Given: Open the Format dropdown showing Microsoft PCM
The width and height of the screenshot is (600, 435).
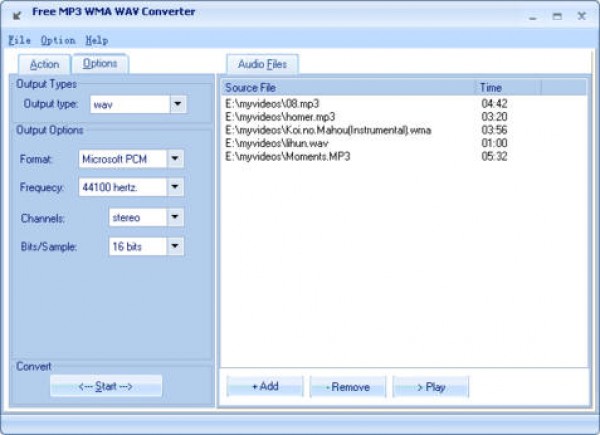Looking at the screenshot, I should pos(175,159).
